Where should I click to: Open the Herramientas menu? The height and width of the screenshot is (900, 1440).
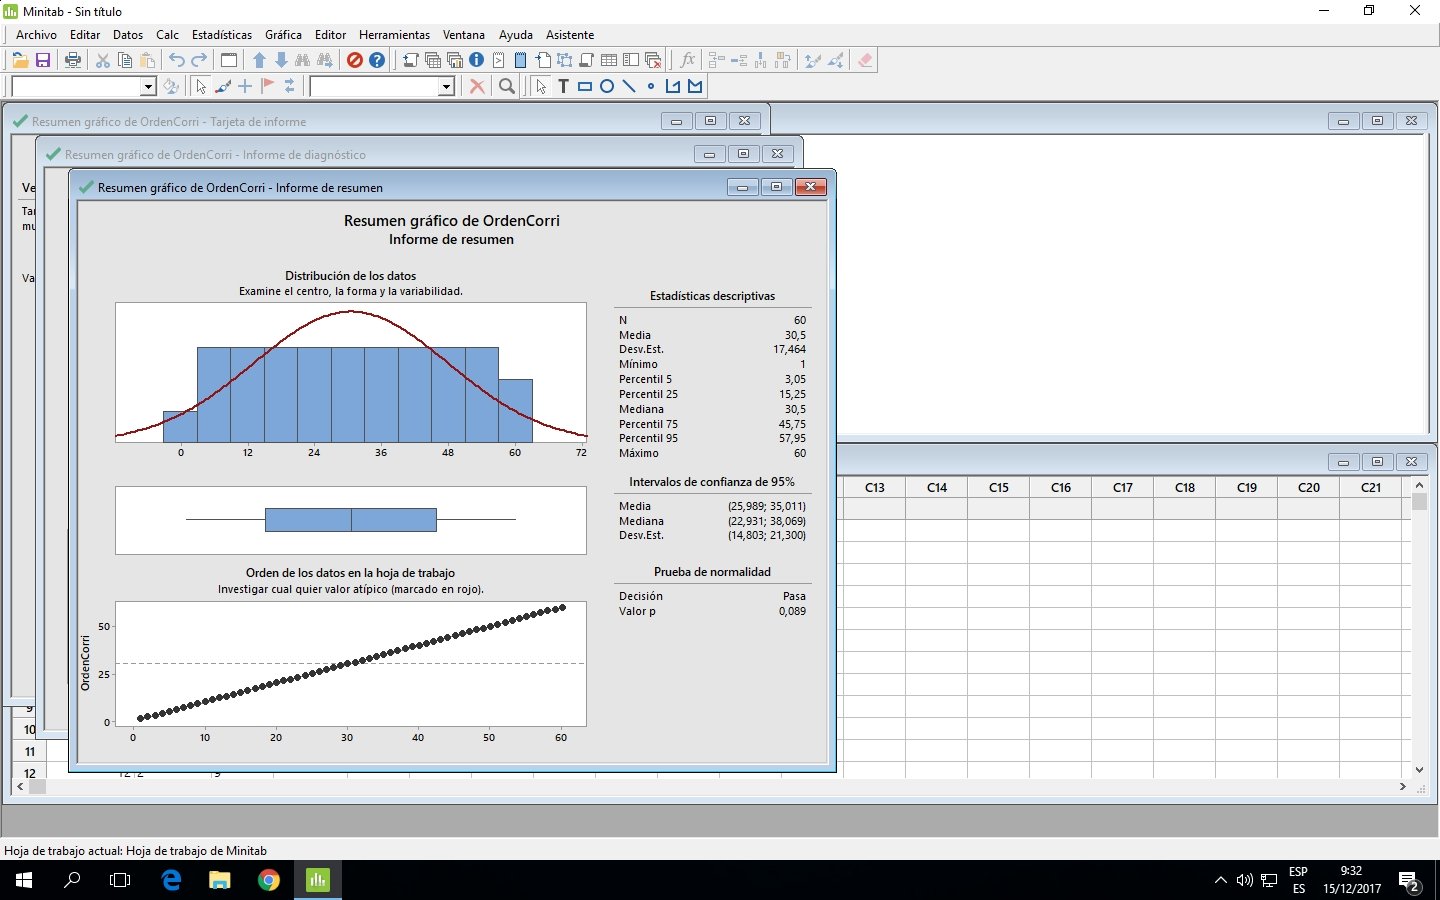[394, 35]
